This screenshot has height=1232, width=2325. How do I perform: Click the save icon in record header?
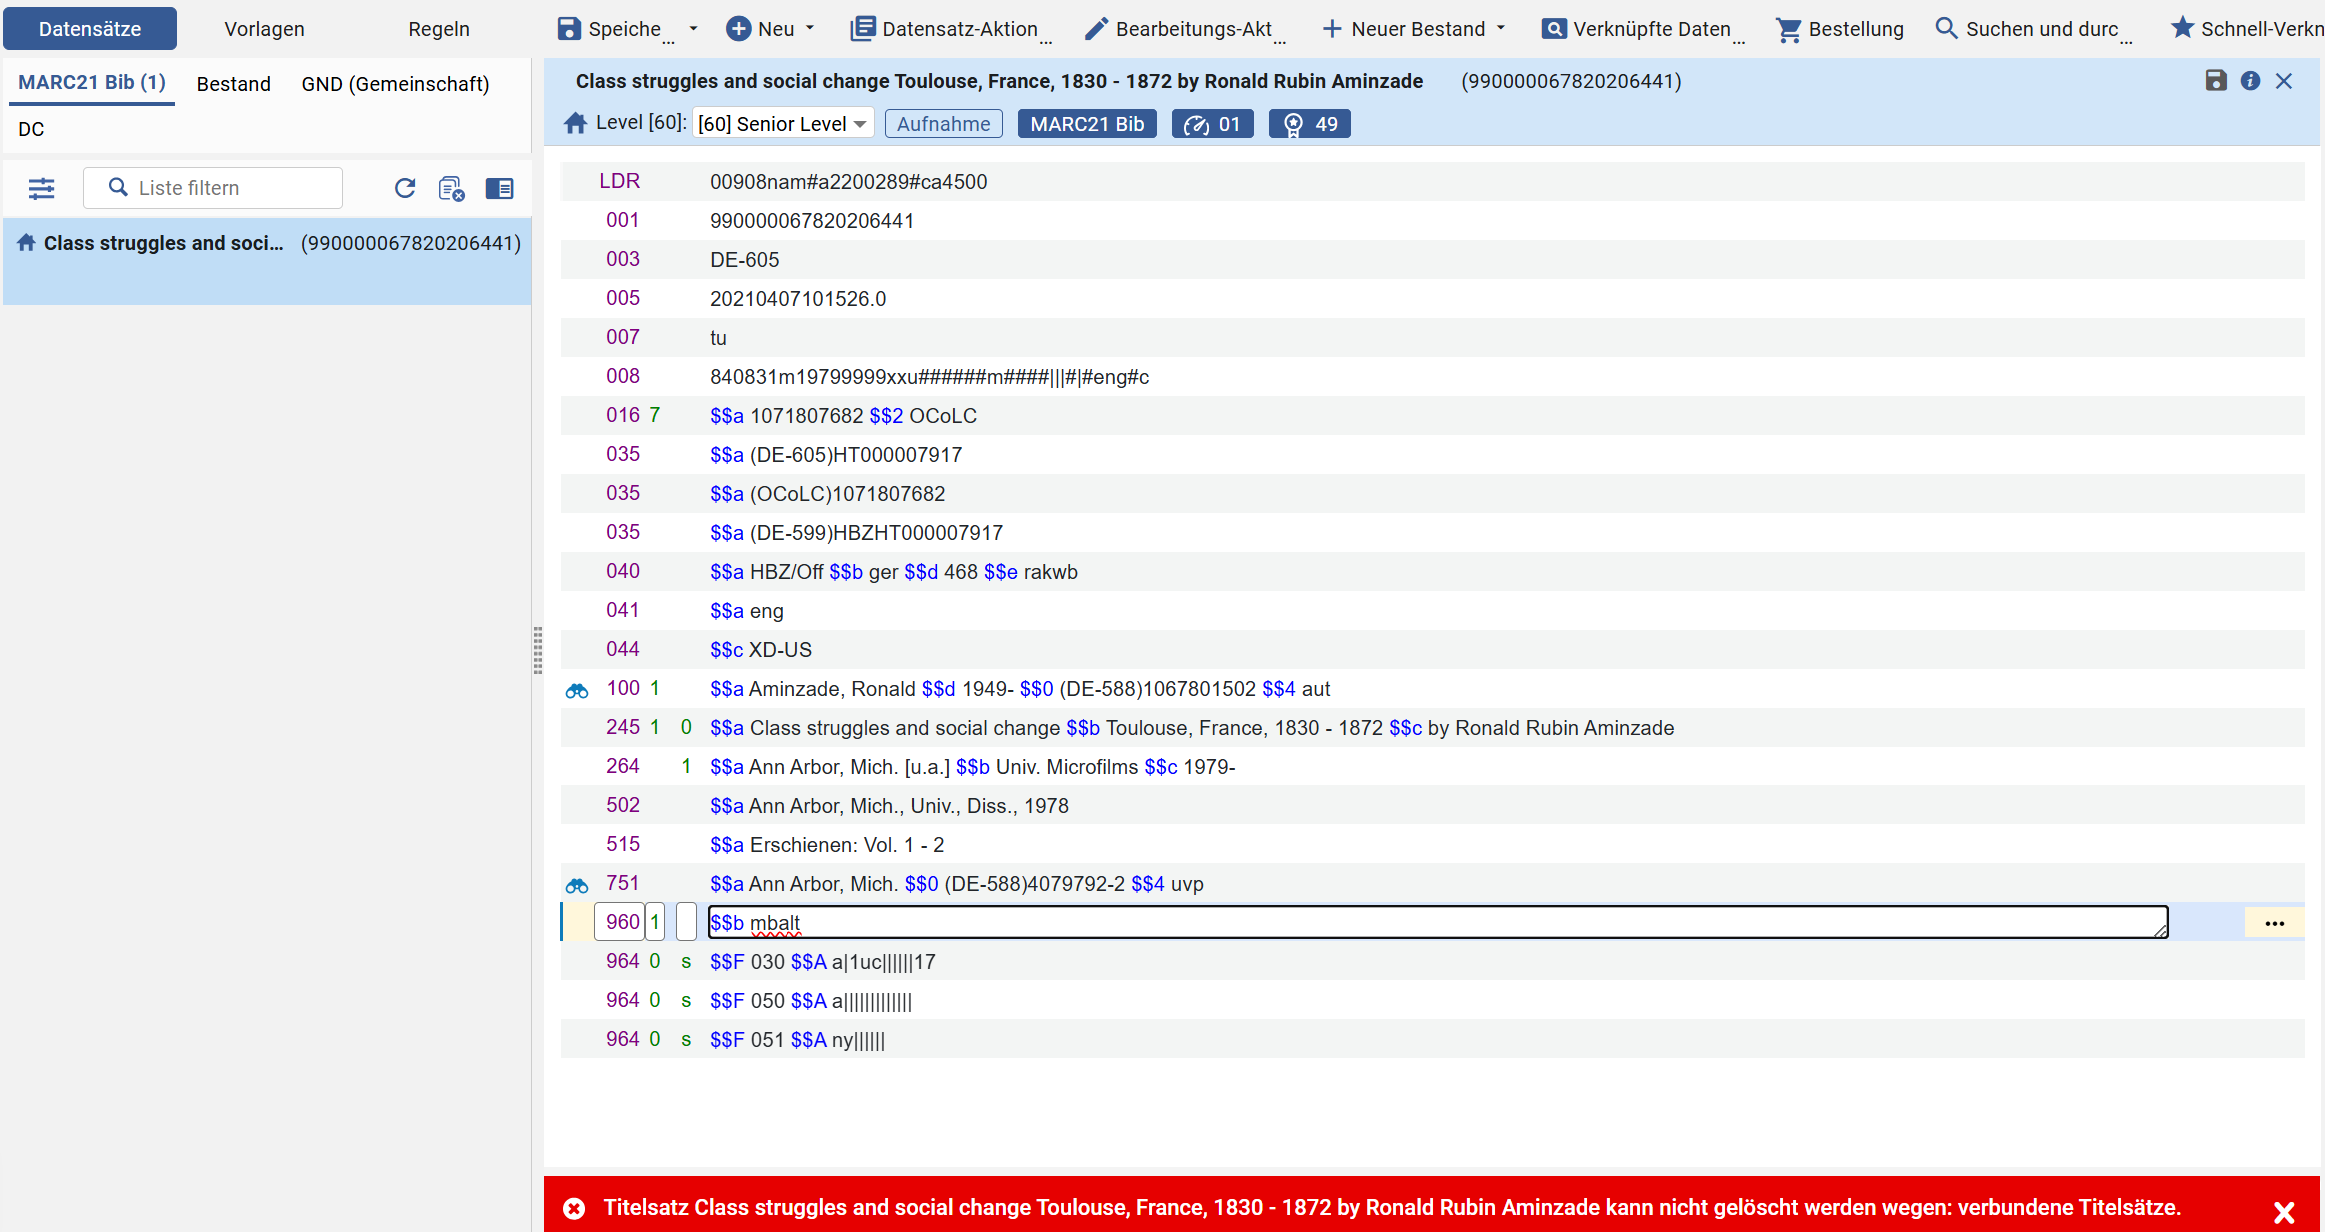click(2216, 81)
